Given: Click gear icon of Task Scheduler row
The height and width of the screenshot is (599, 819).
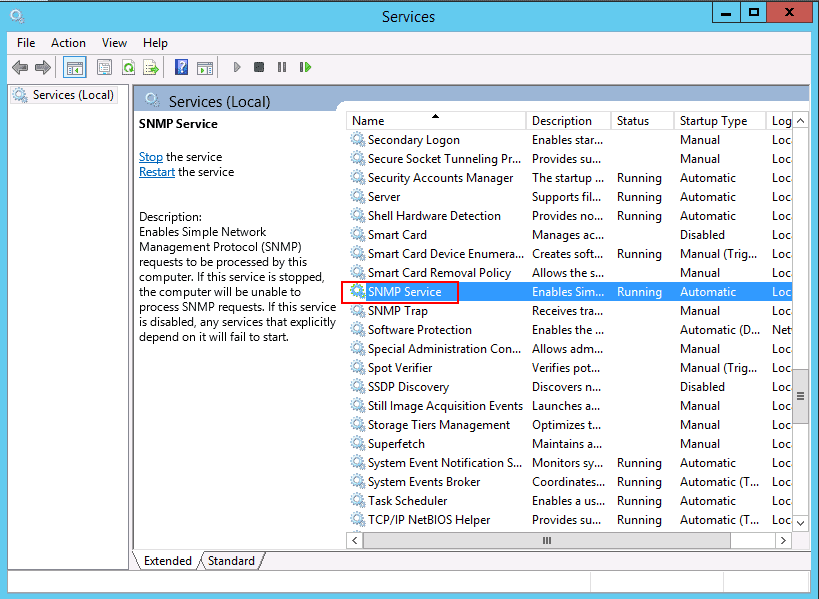Looking at the screenshot, I should click(x=357, y=500).
